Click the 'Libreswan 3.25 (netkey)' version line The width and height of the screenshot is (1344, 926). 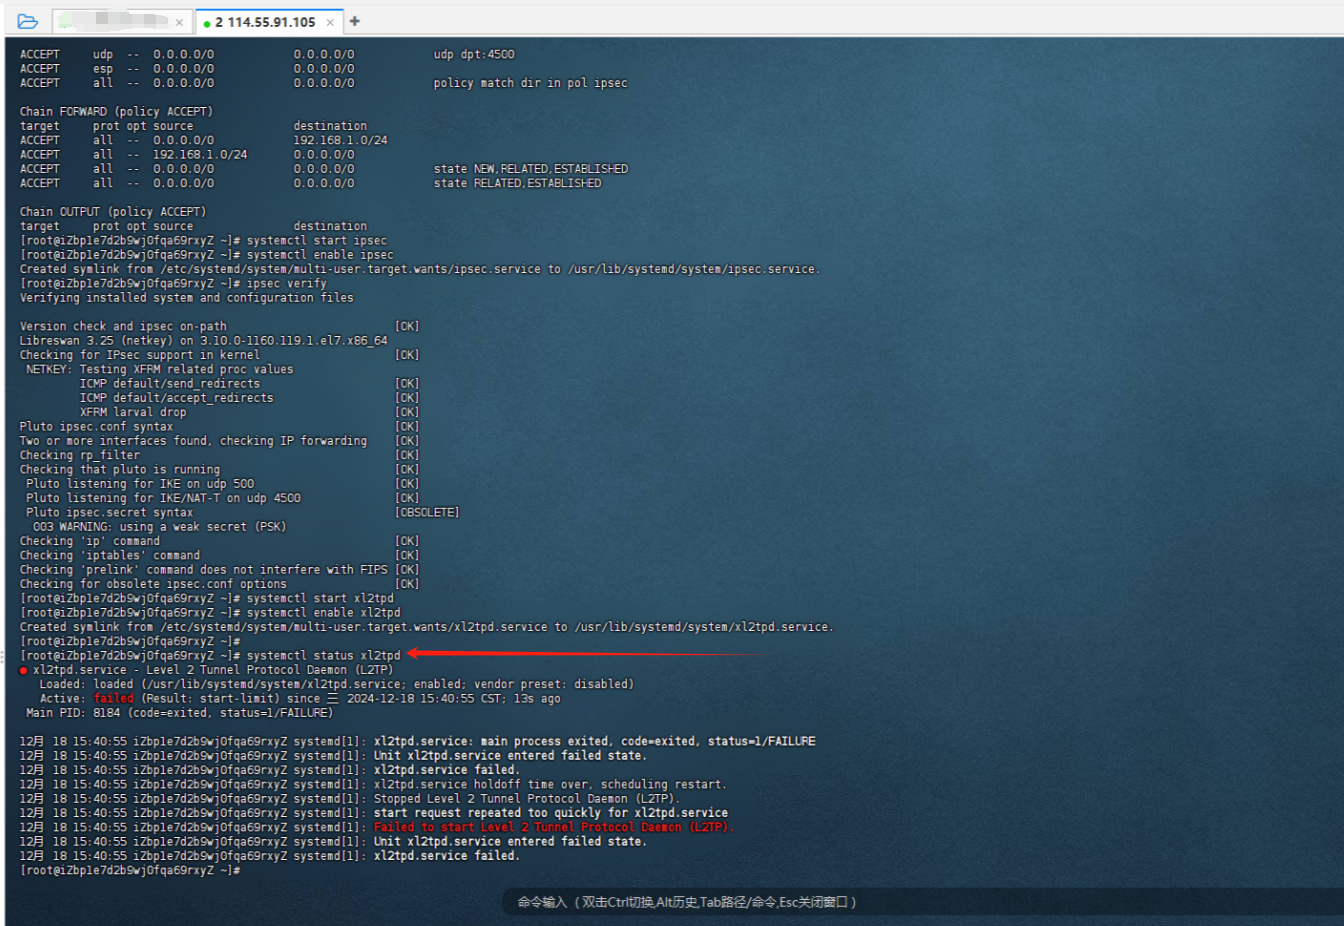pos(203,341)
